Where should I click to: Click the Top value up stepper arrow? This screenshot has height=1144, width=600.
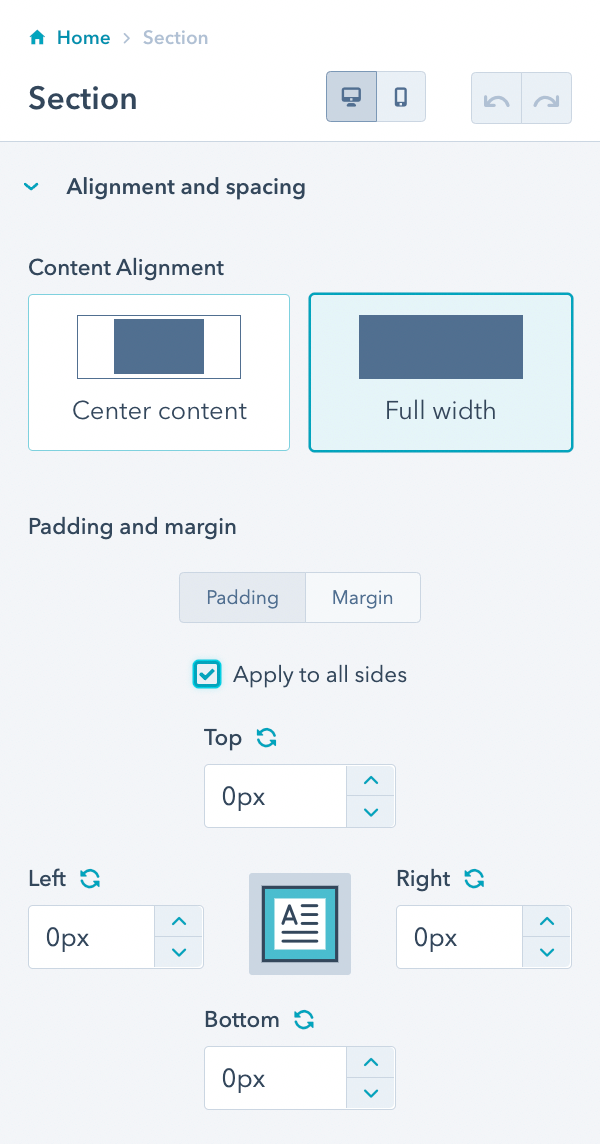tap(371, 780)
